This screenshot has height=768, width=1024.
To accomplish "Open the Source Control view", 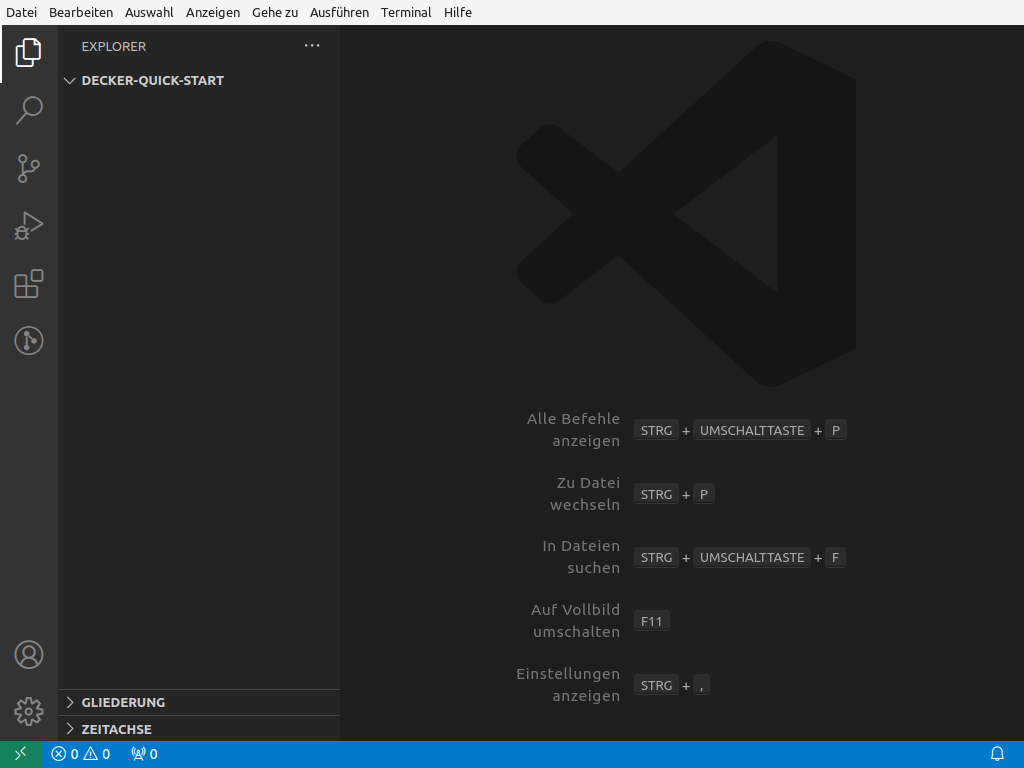I will coord(29,168).
